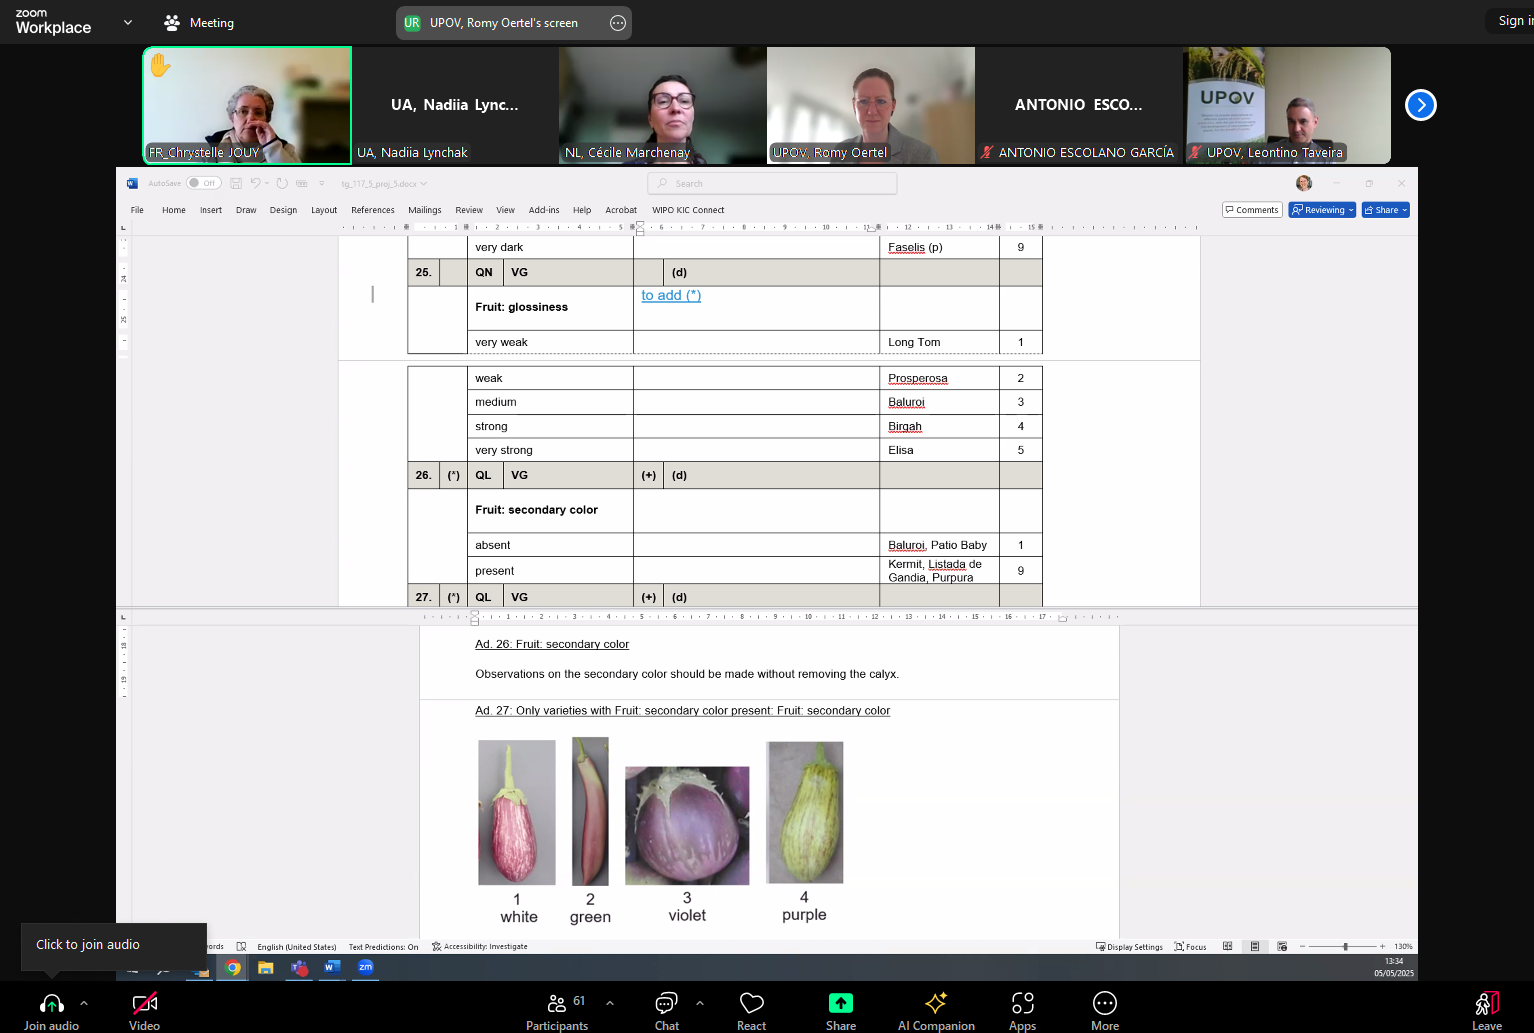Open the Review tab in Word
The height and width of the screenshot is (1033, 1534).
tap(468, 210)
